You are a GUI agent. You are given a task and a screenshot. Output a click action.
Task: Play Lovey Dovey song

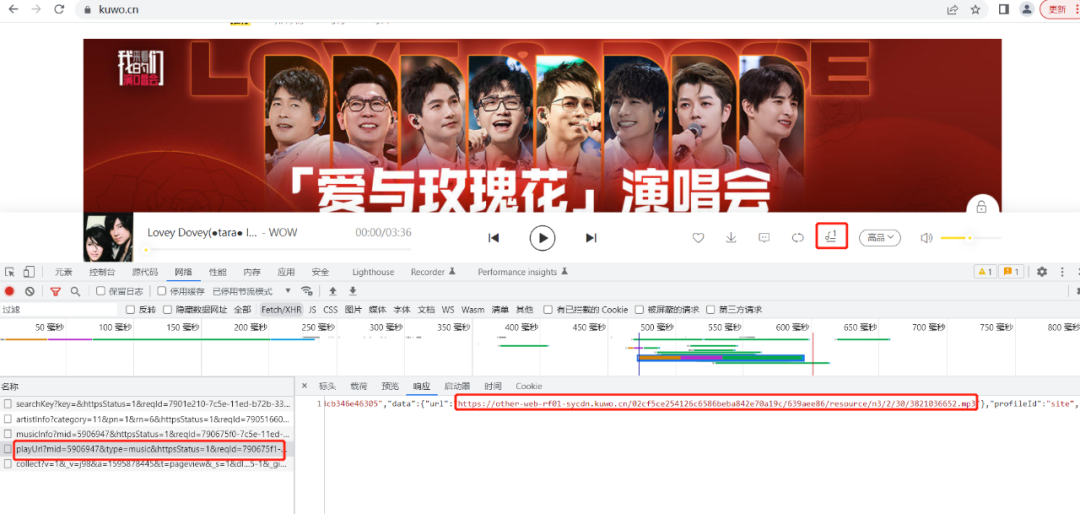tap(543, 238)
